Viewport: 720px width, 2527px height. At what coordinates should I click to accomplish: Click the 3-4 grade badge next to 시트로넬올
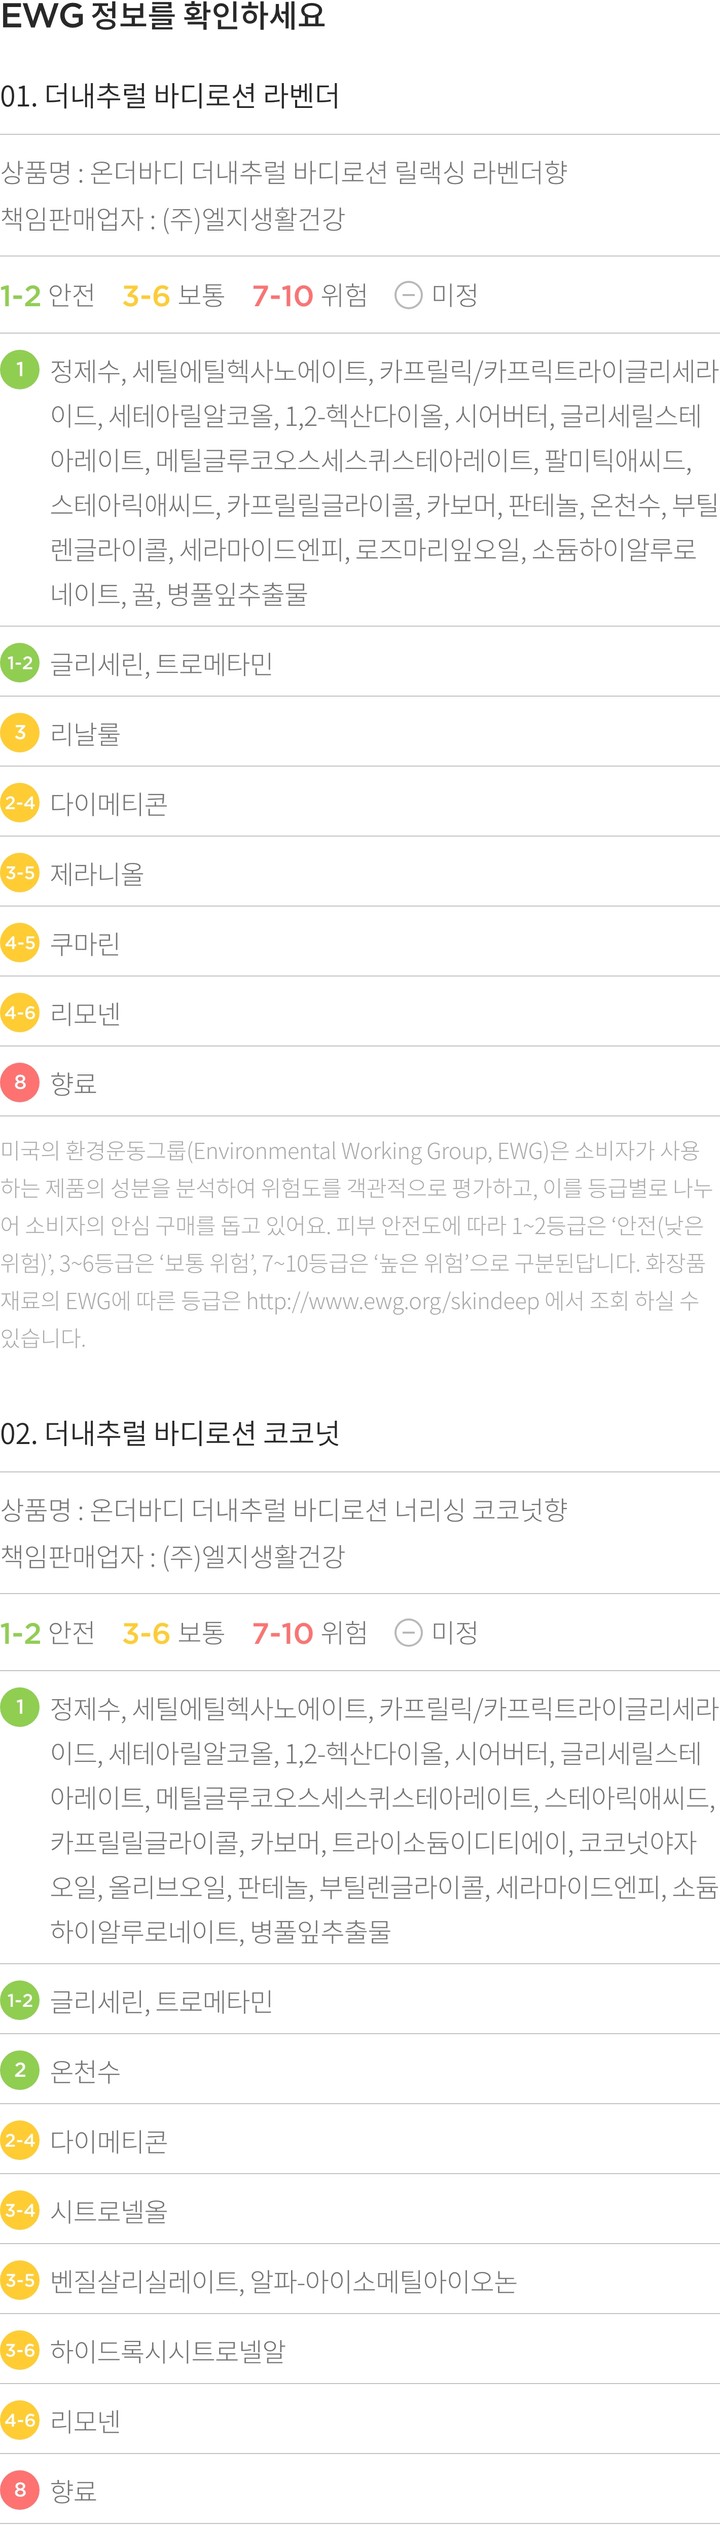coord(19,2210)
